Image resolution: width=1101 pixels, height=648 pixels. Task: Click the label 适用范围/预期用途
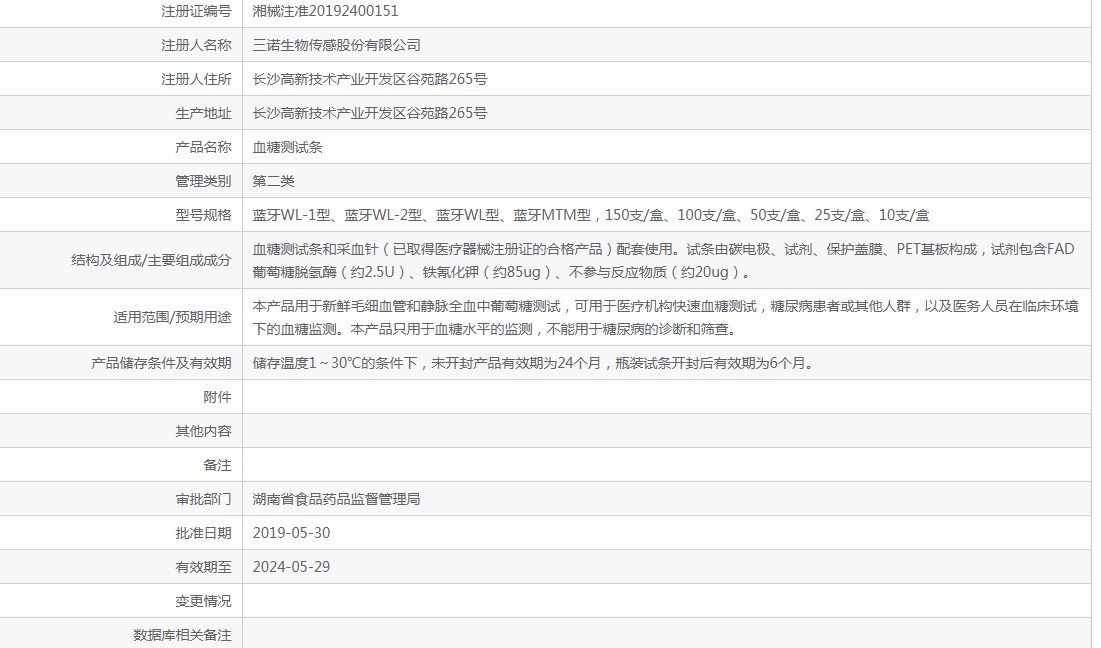[172, 317]
